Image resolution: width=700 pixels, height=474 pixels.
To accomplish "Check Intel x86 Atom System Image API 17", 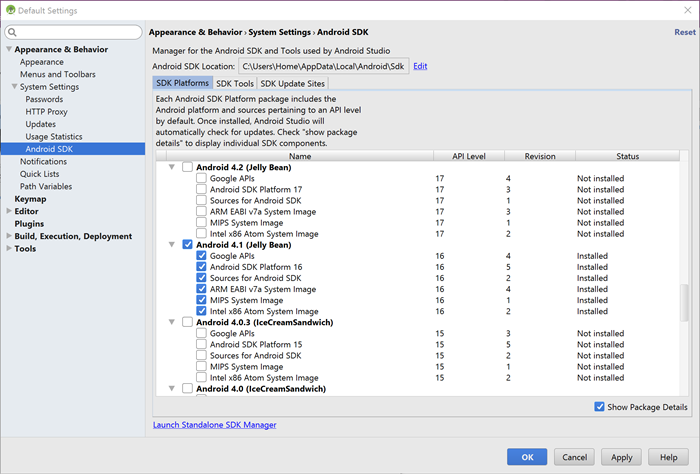I will coord(201,233).
